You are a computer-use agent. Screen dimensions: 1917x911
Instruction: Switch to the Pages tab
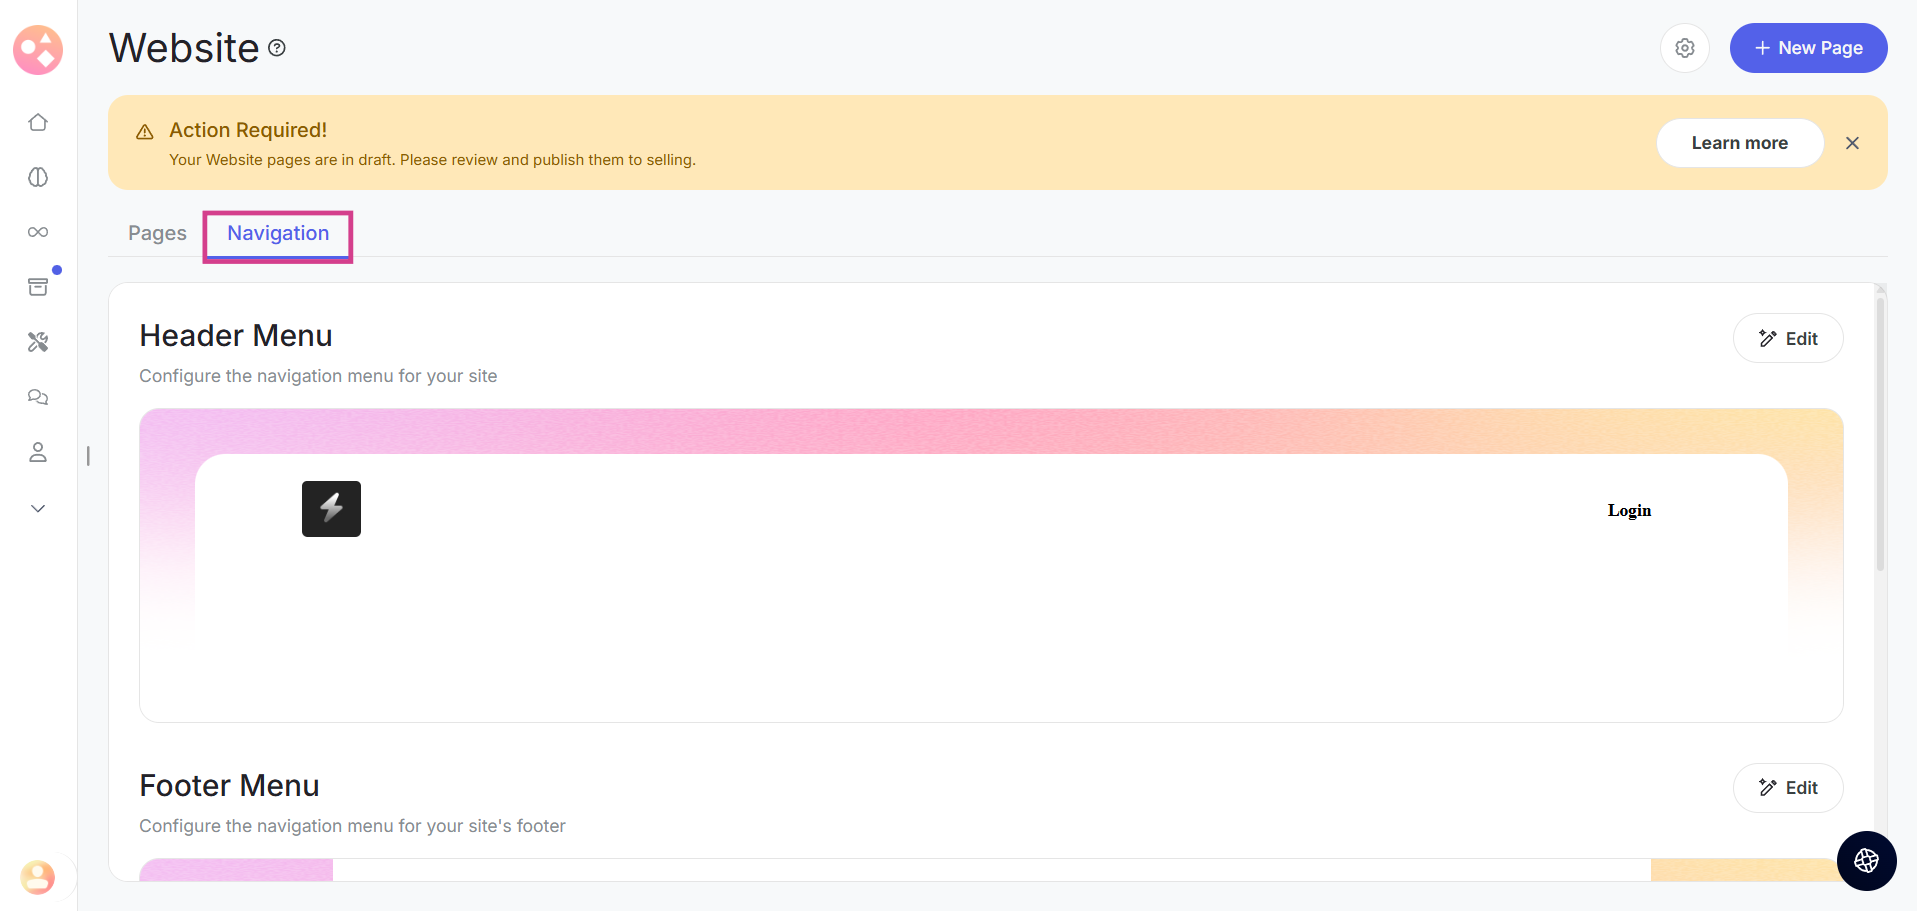pos(157,233)
